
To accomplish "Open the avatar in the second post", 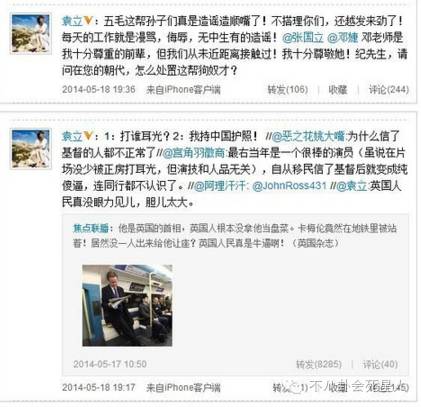I will 31,148.
